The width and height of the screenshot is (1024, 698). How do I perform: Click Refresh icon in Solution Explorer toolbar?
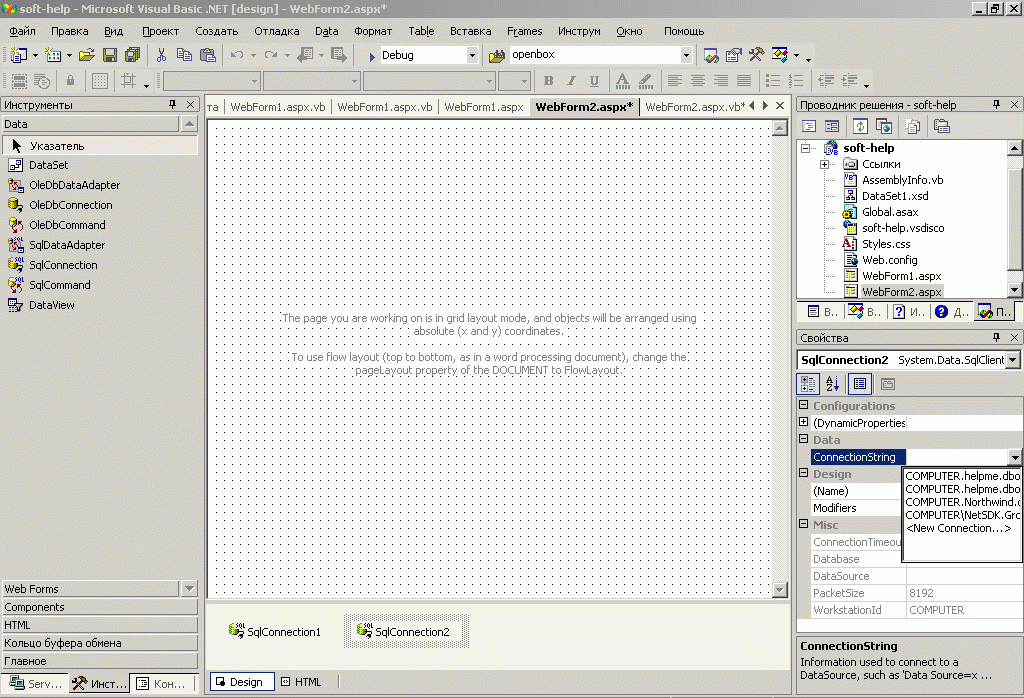[860, 126]
